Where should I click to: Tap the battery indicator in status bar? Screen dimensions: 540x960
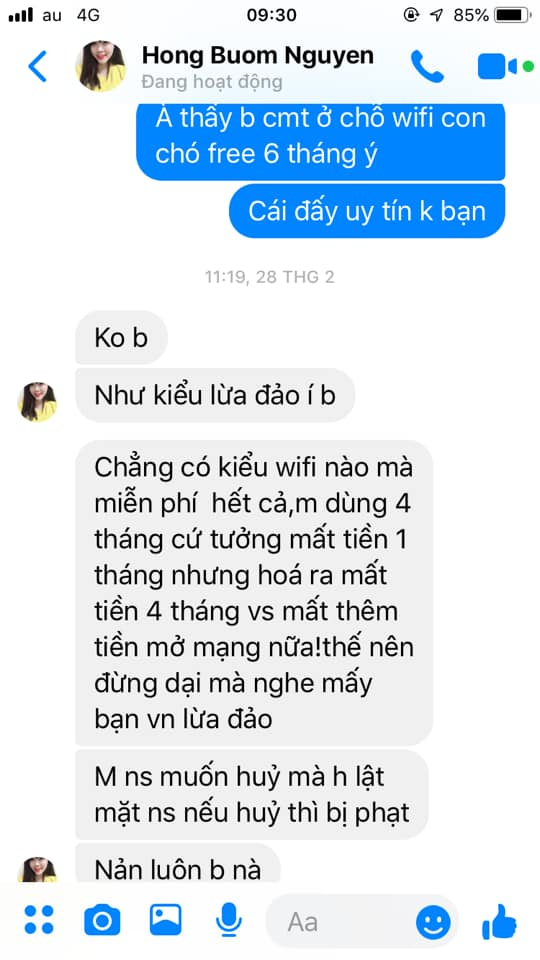point(512,15)
